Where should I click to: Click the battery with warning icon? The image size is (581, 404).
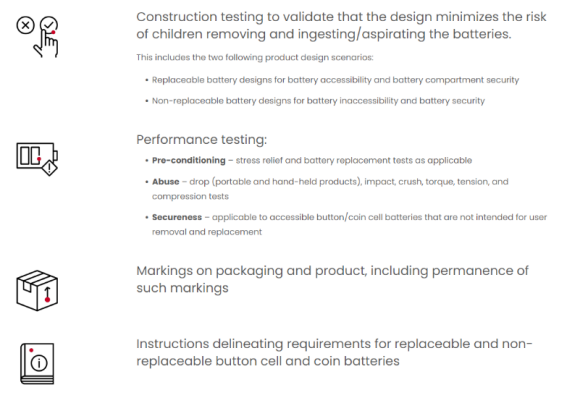[37, 159]
